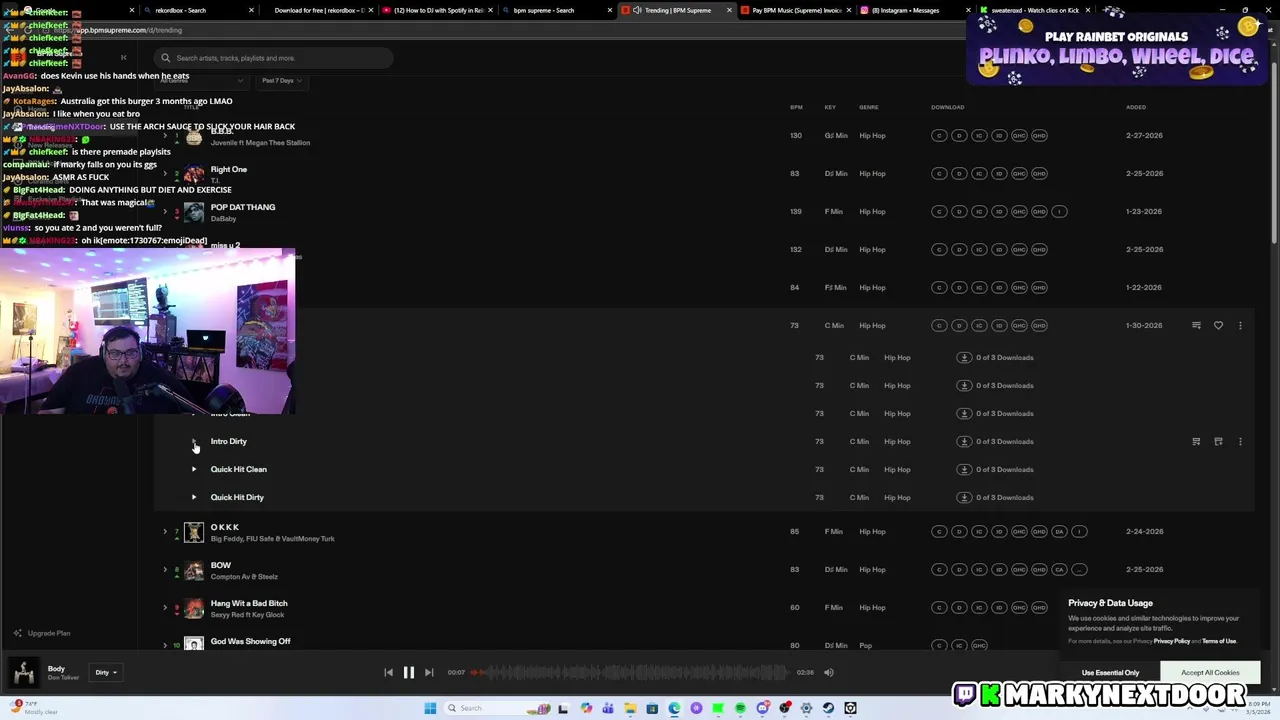
Task: Open more options for 1-30-2026 track
Action: tap(1240, 325)
